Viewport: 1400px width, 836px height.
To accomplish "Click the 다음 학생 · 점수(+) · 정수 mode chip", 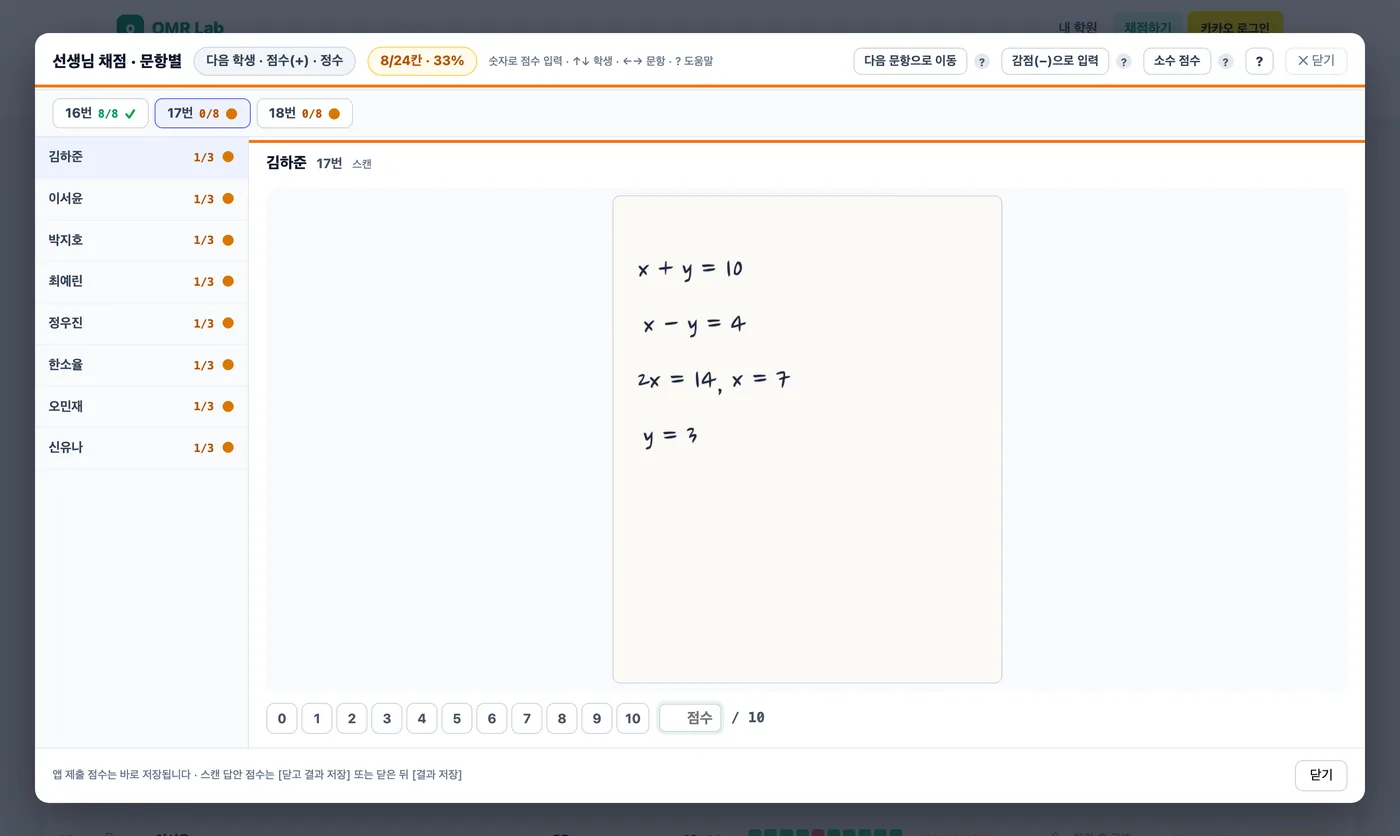I will 275,61.
